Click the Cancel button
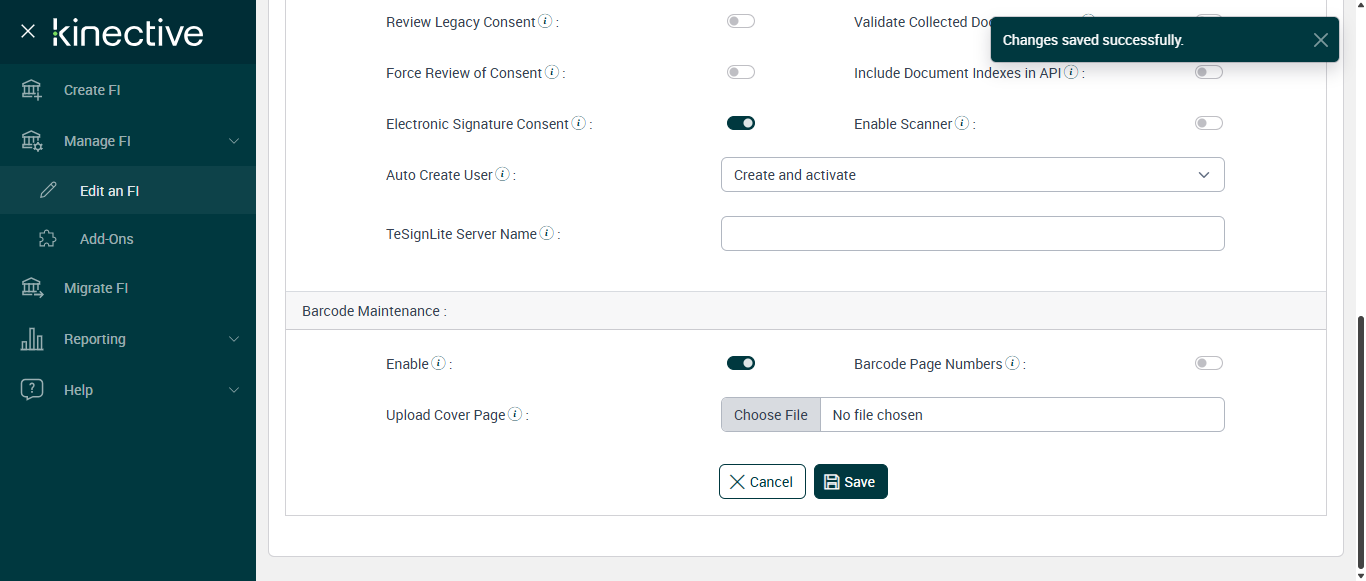Viewport: 1366px width, 581px height. click(x=762, y=482)
